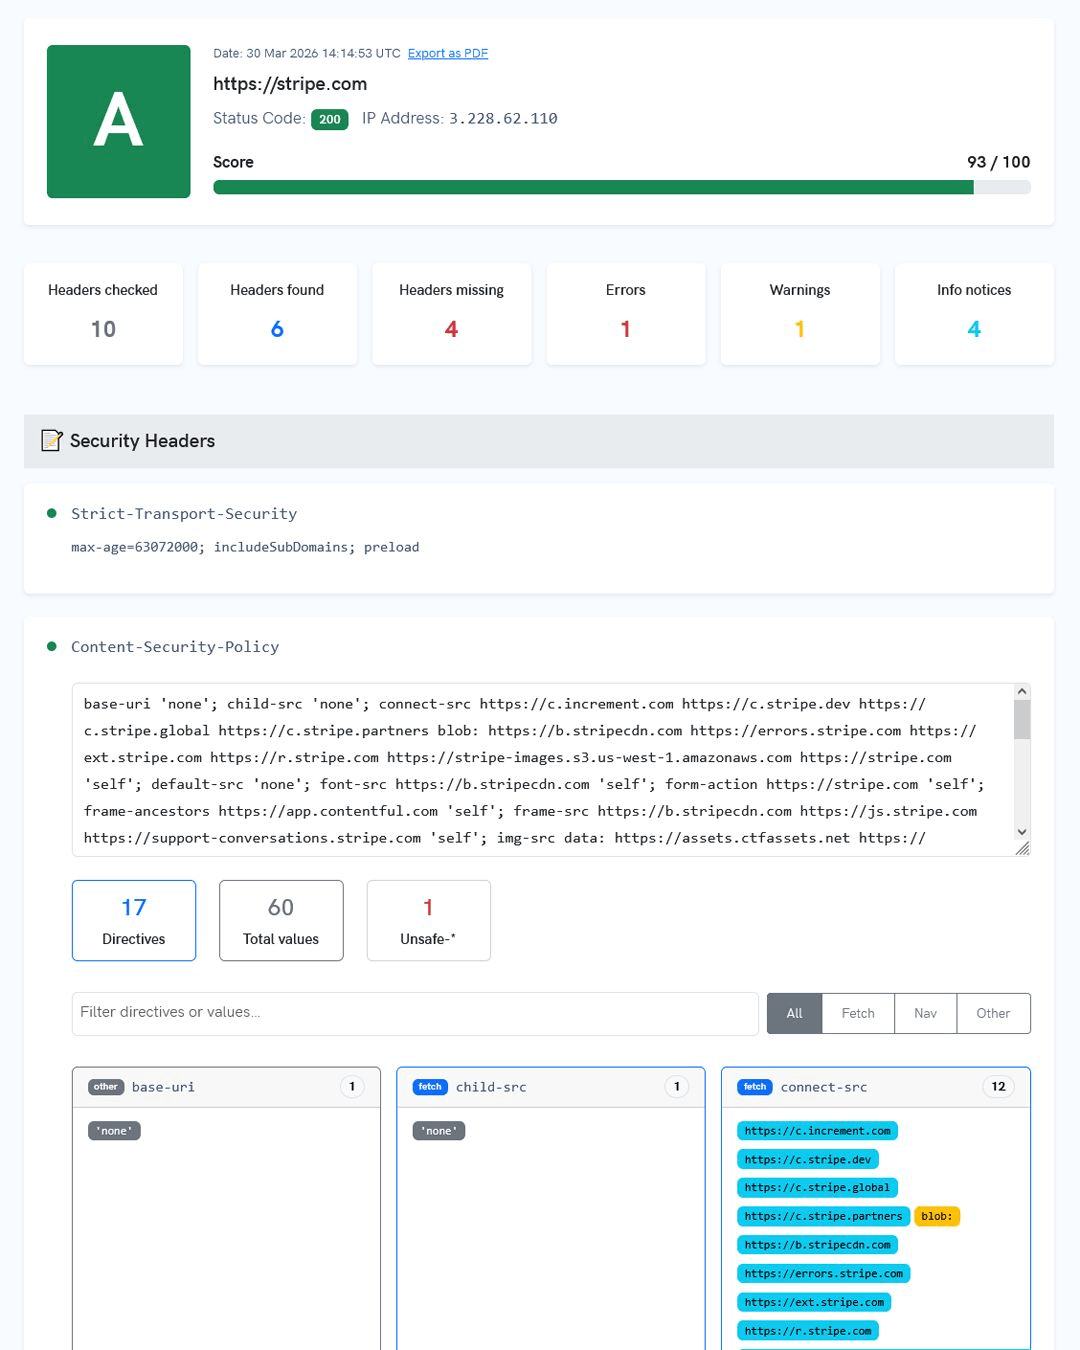Click the 'fetch' badge on child-src
Screen dimensions: 1080x1350
coord(430,1087)
